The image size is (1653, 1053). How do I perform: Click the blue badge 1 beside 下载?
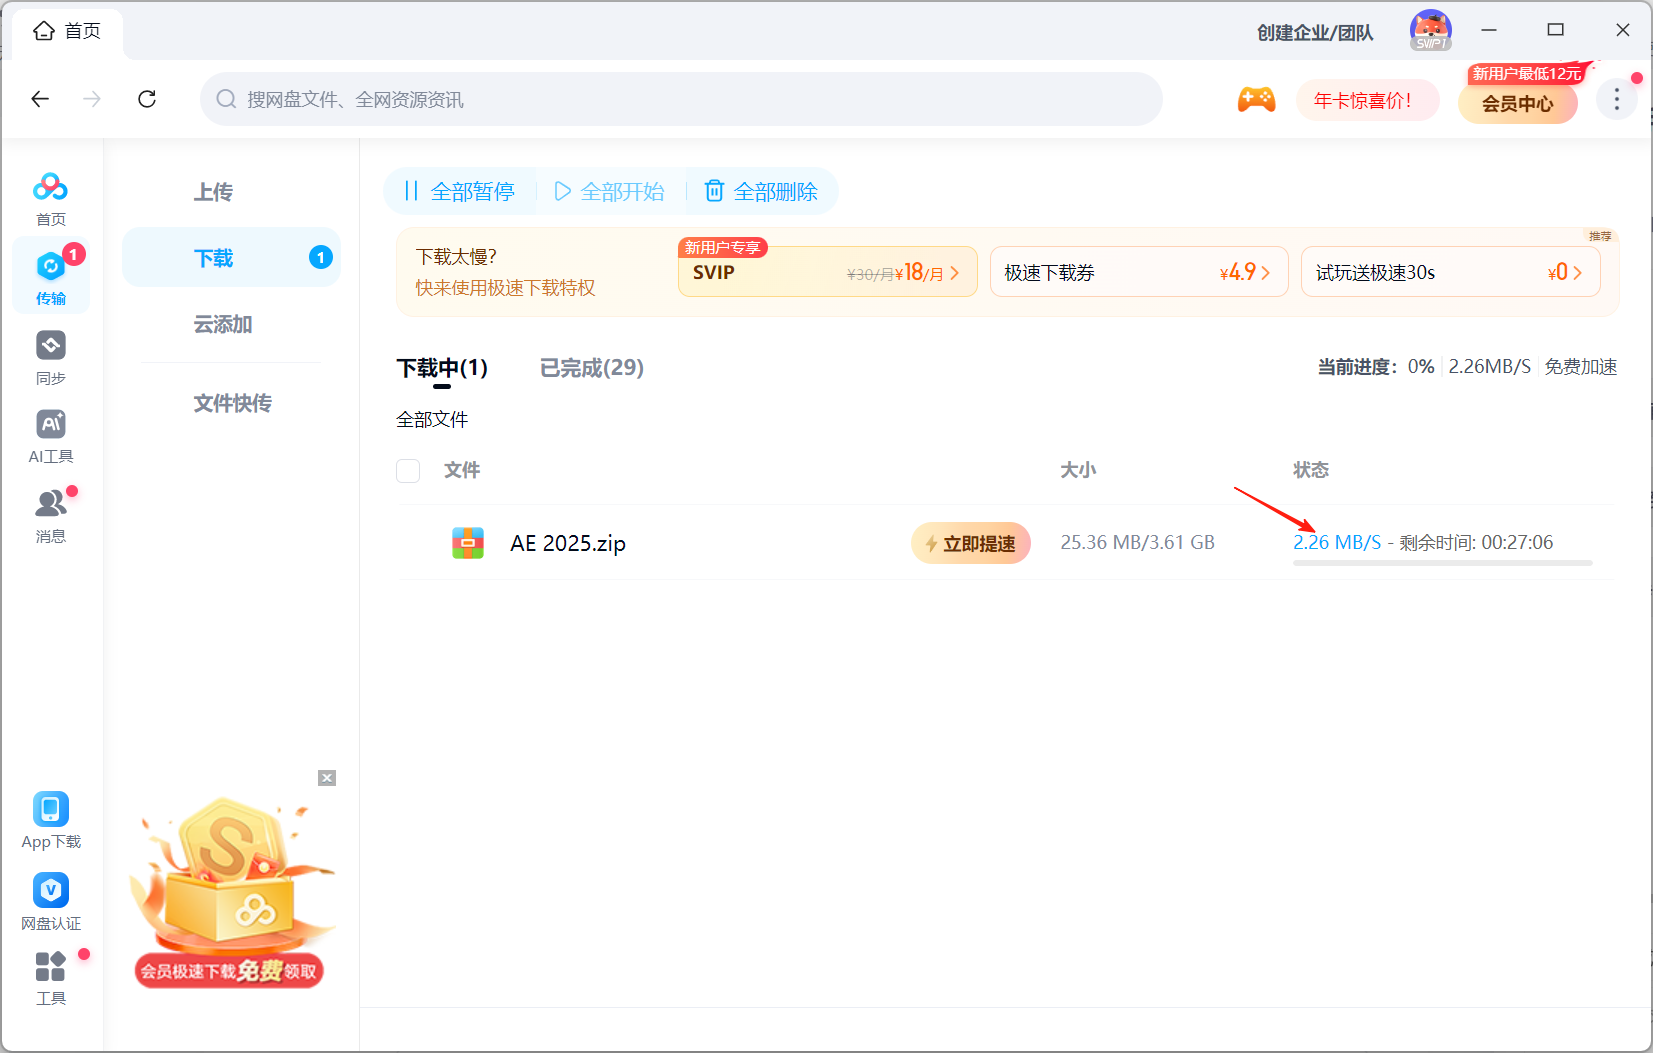point(320,258)
